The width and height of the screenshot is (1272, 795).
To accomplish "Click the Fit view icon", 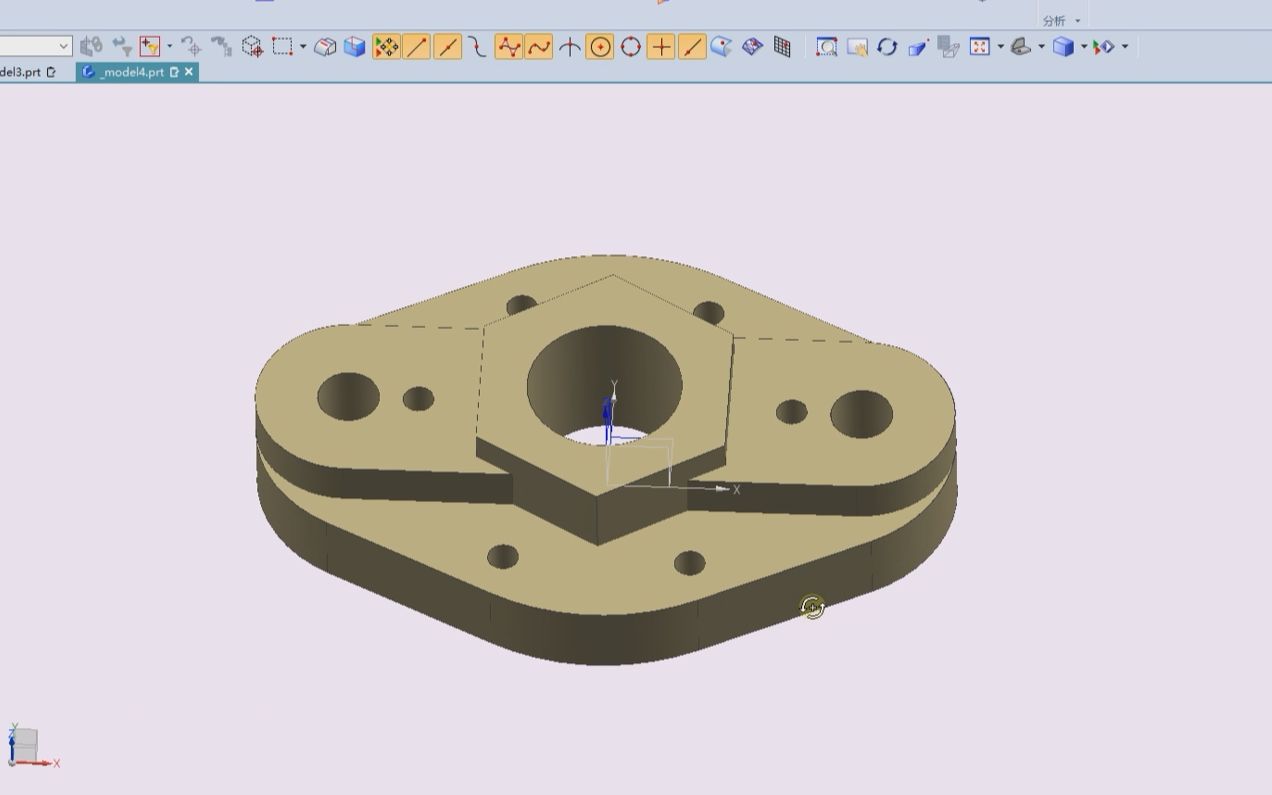I will click(x=979, y=47).
